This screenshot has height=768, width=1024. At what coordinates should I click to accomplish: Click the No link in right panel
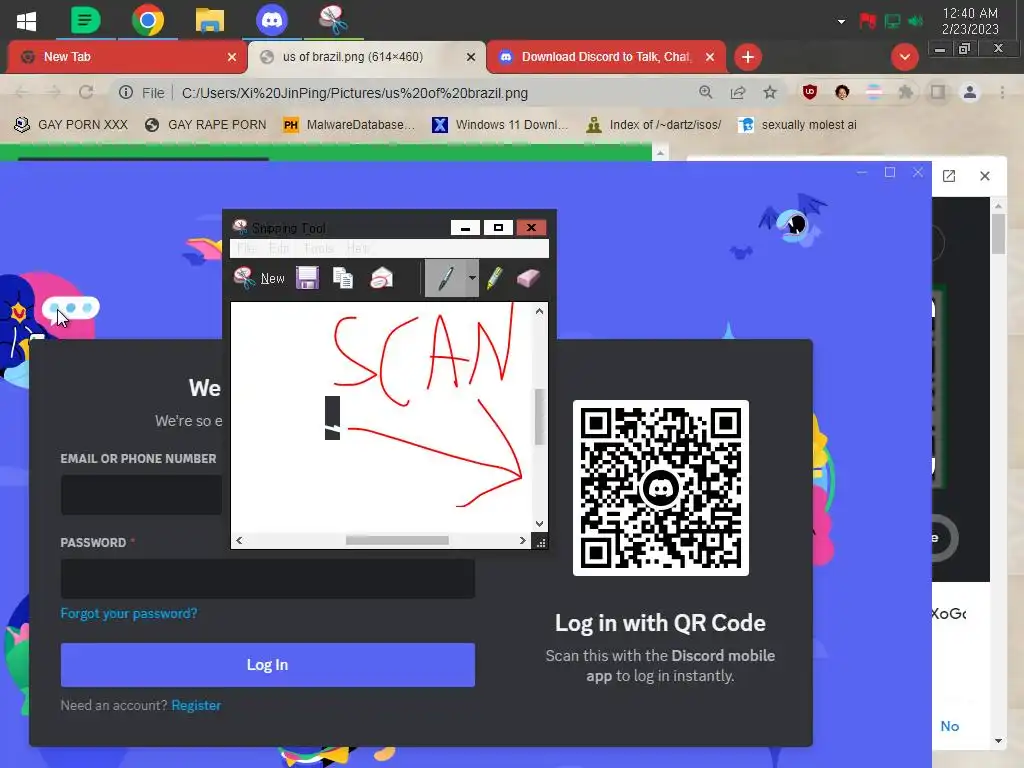click(x=950, y=726)
